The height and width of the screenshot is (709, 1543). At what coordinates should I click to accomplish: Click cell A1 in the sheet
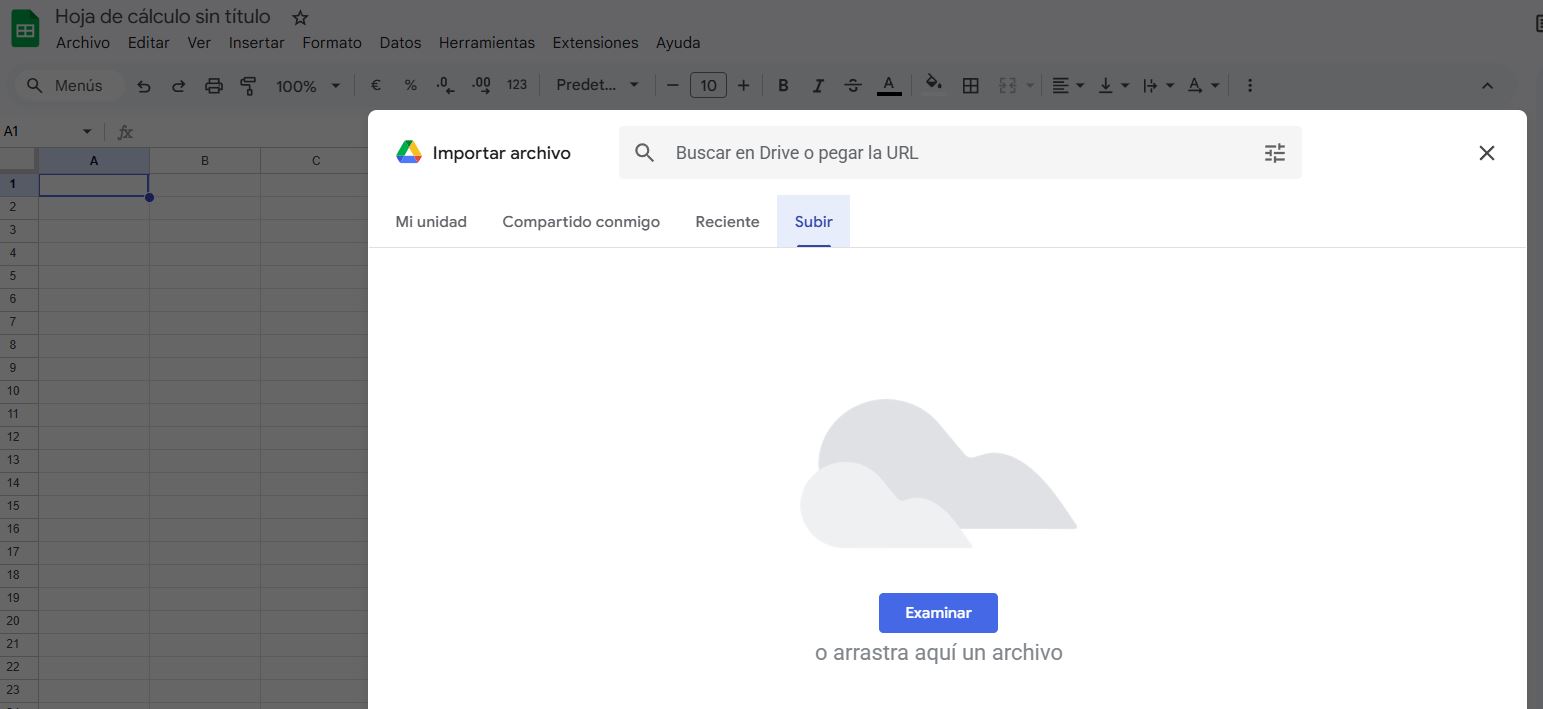pos(94,185)
